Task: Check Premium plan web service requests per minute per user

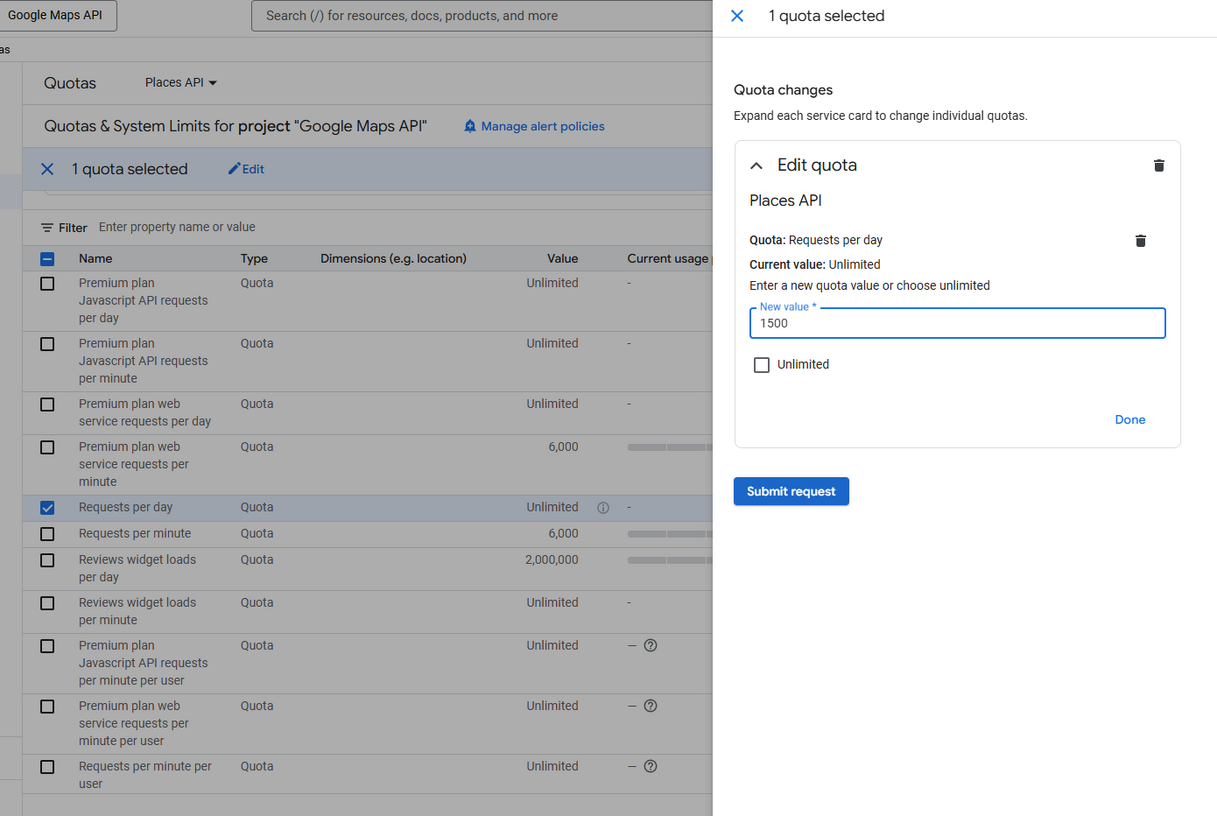Action: pyautogui.click(x=47, y=707)
